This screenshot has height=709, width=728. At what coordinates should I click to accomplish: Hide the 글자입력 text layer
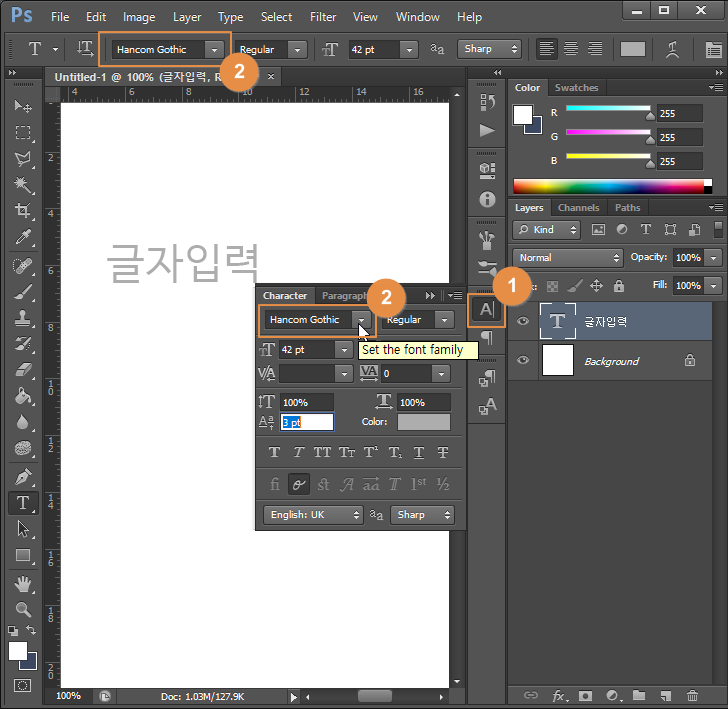(523, 321)
